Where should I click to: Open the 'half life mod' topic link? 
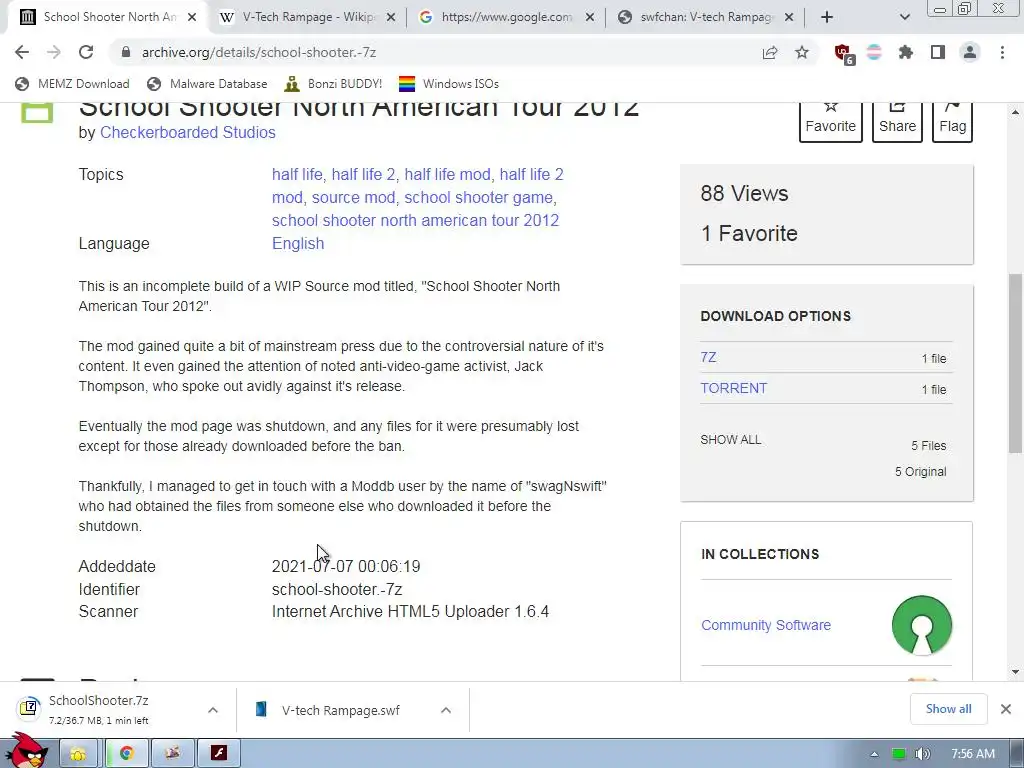coord(447,174)
